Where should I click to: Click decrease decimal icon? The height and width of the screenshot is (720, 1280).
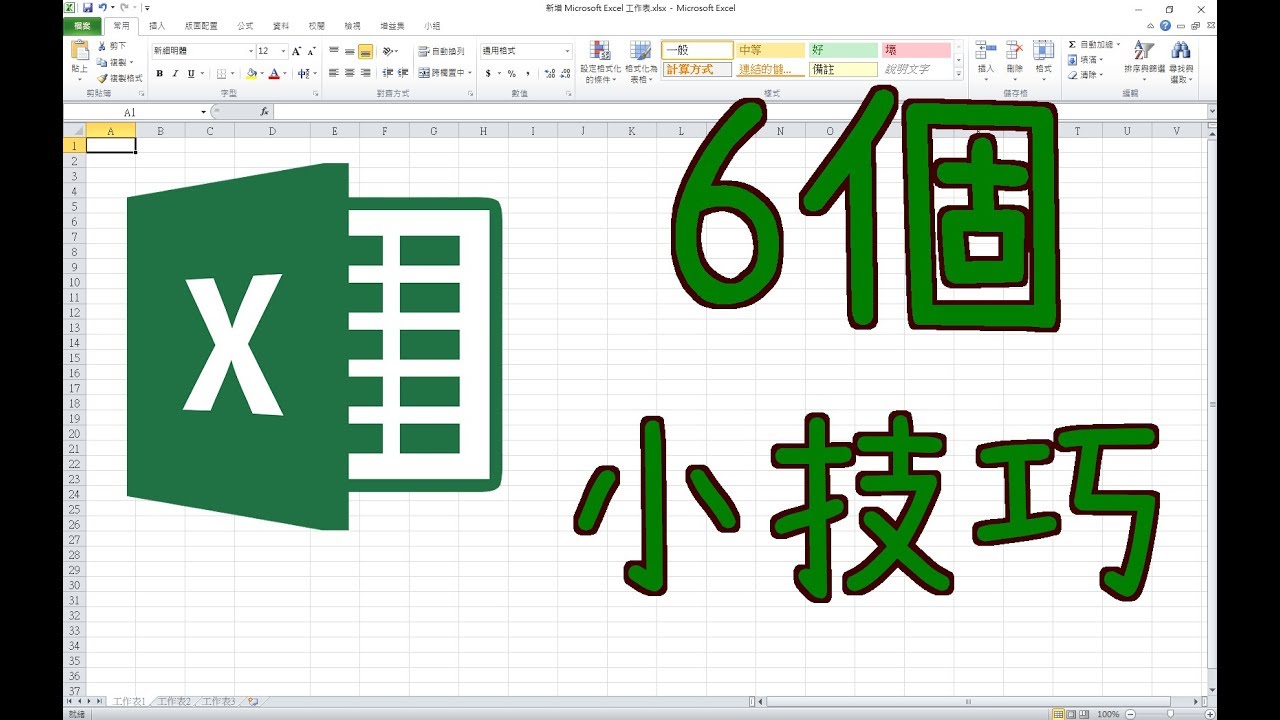click(x=565, y=73)
